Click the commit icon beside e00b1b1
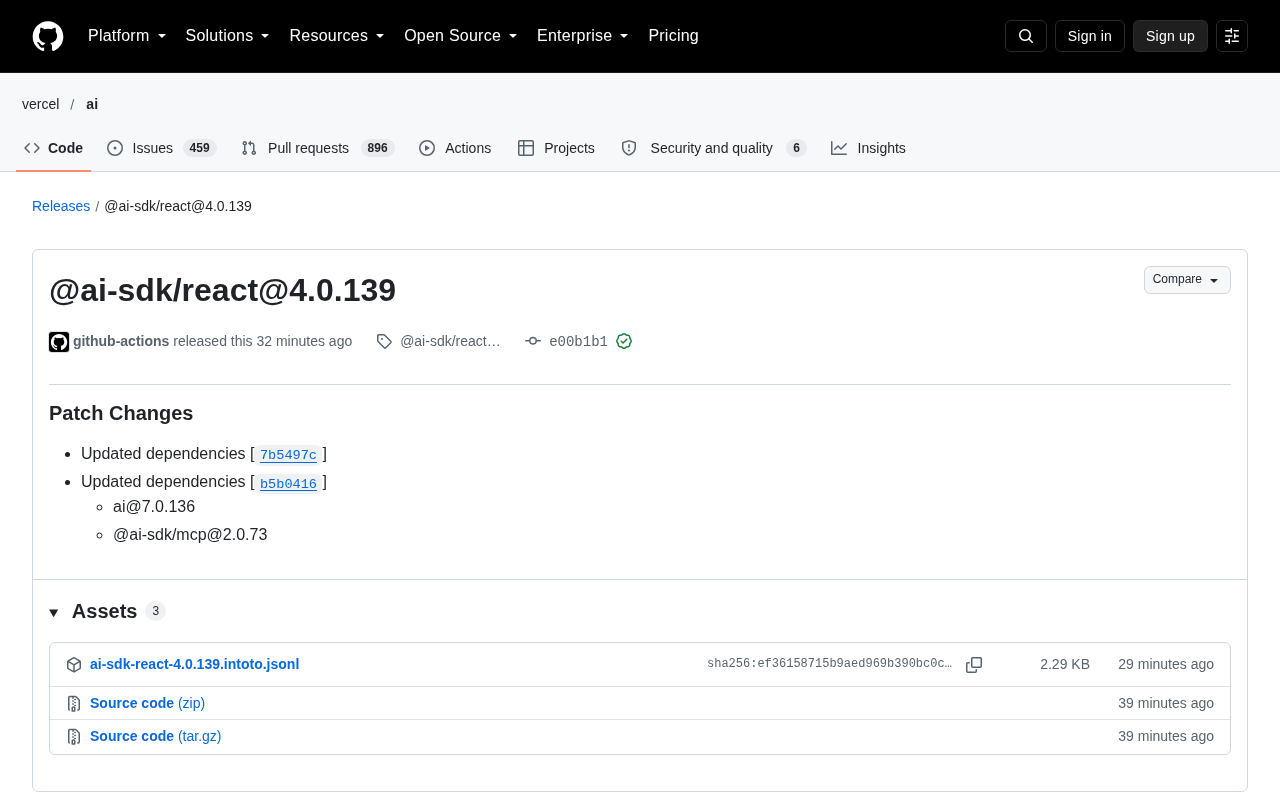Image resolution: width=1280 pixels, height=800 pixels. click(x=533, y=341)
